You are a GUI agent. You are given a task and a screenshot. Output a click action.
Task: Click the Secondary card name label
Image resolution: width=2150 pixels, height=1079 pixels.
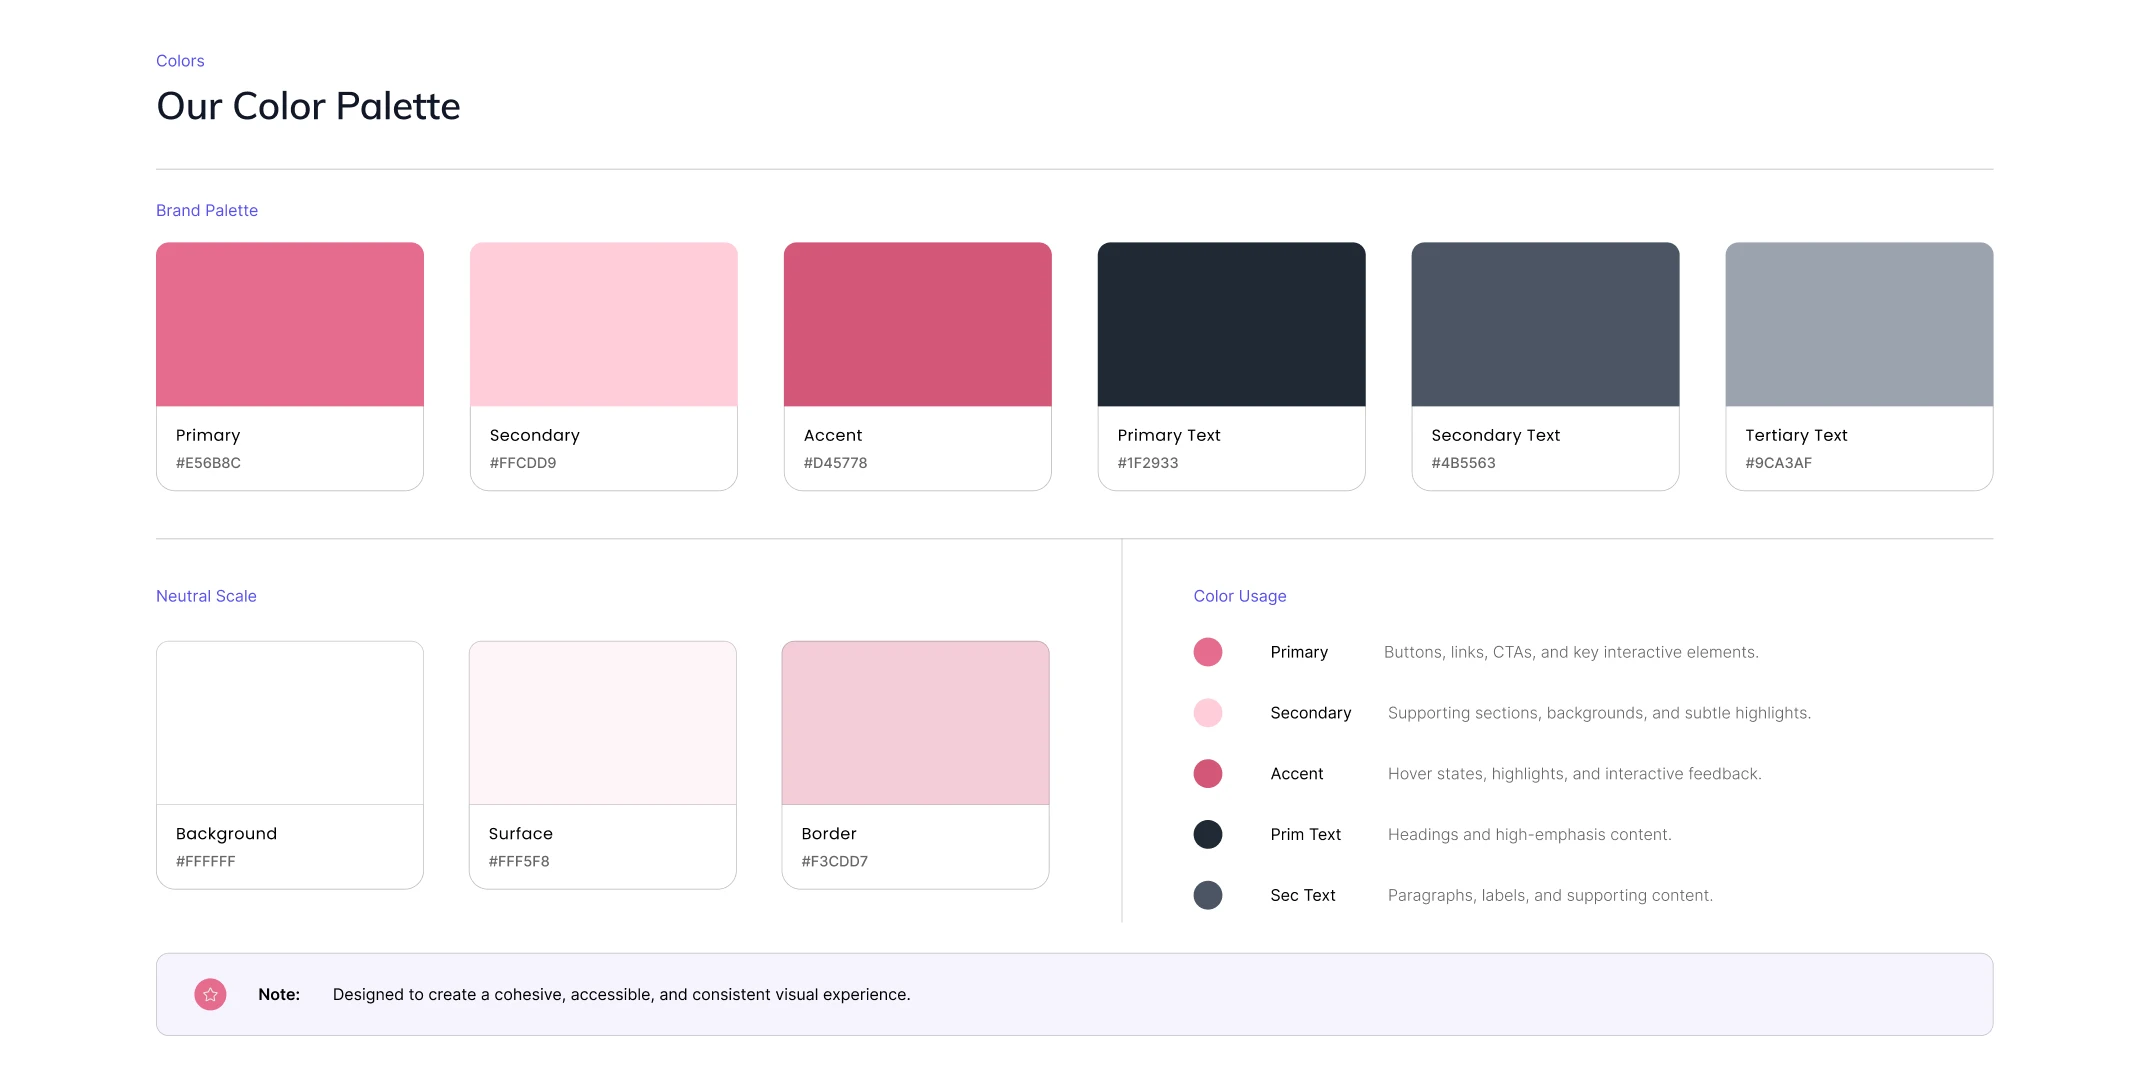tap(535, 435)
